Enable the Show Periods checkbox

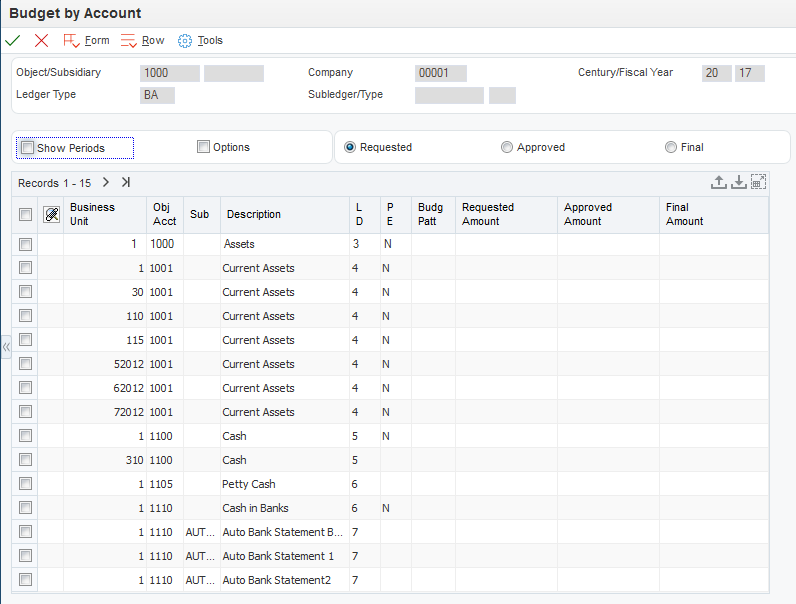pos(28,148)
